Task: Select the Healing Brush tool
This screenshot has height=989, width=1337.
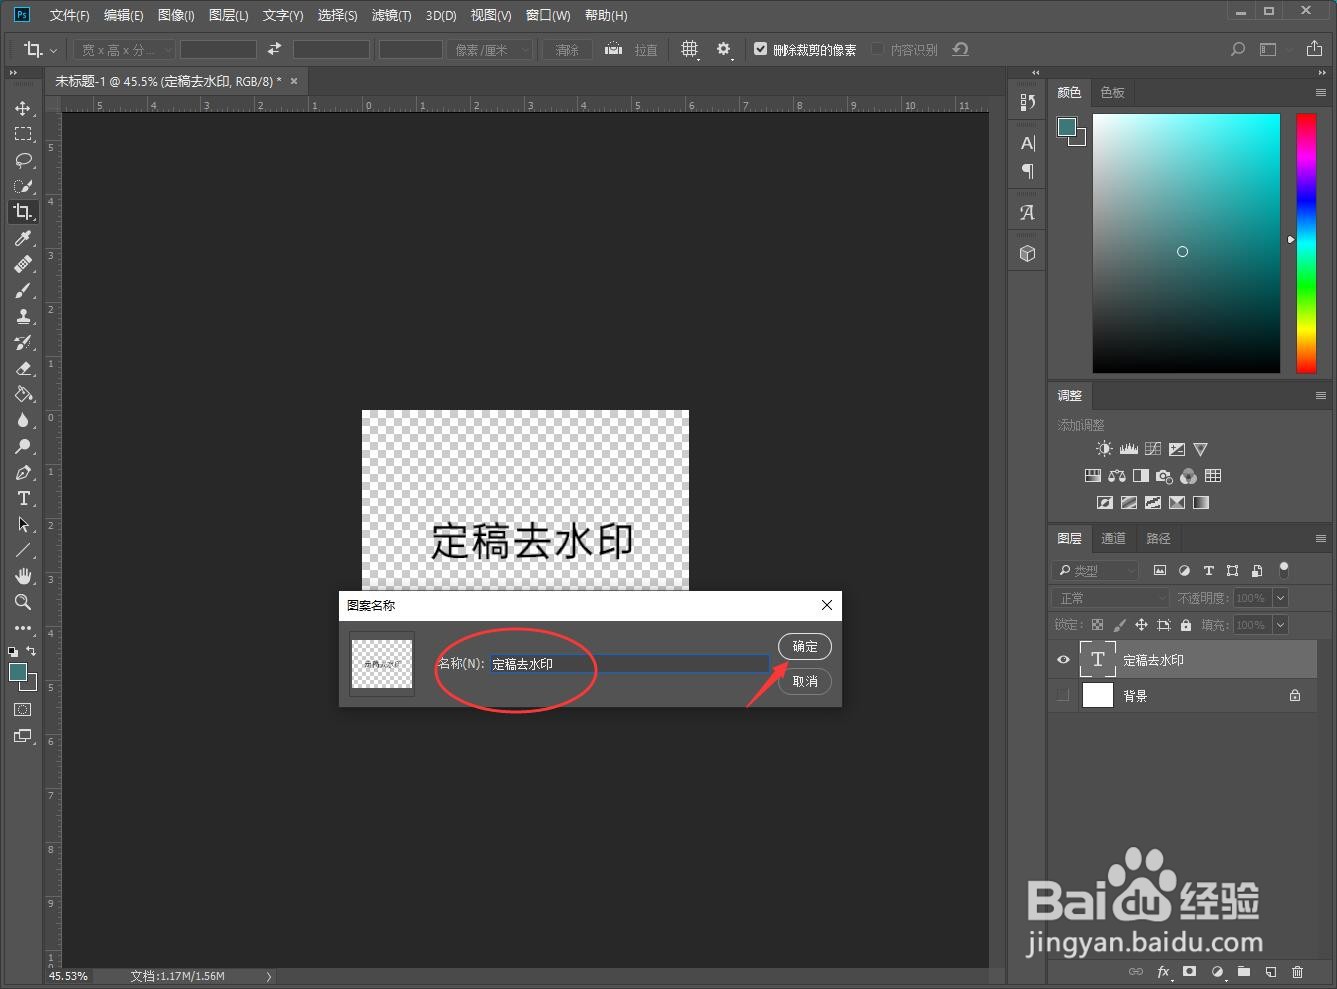Action: tap(23, 264)
